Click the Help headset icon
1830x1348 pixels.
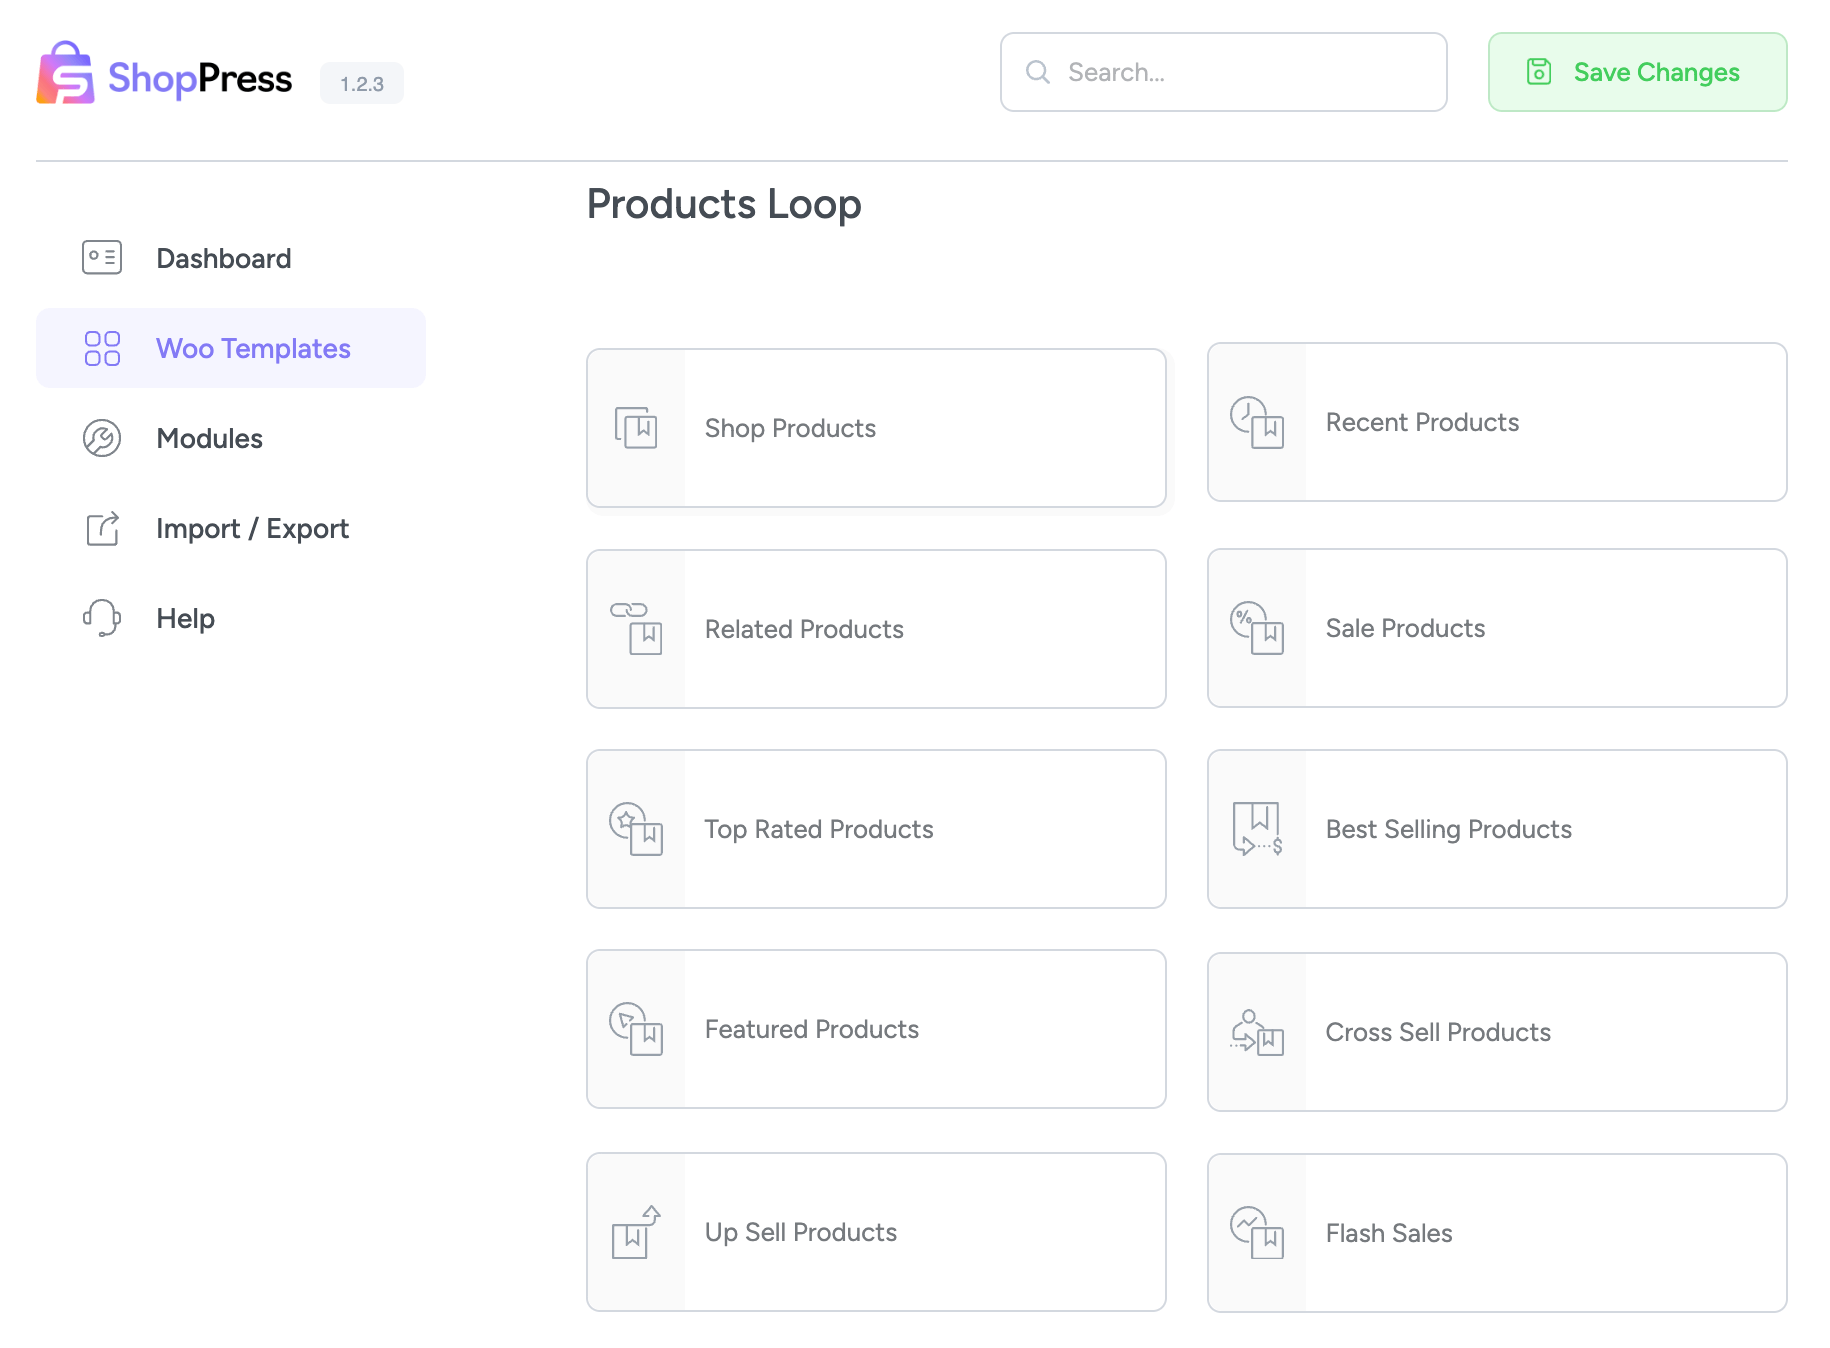100,618
